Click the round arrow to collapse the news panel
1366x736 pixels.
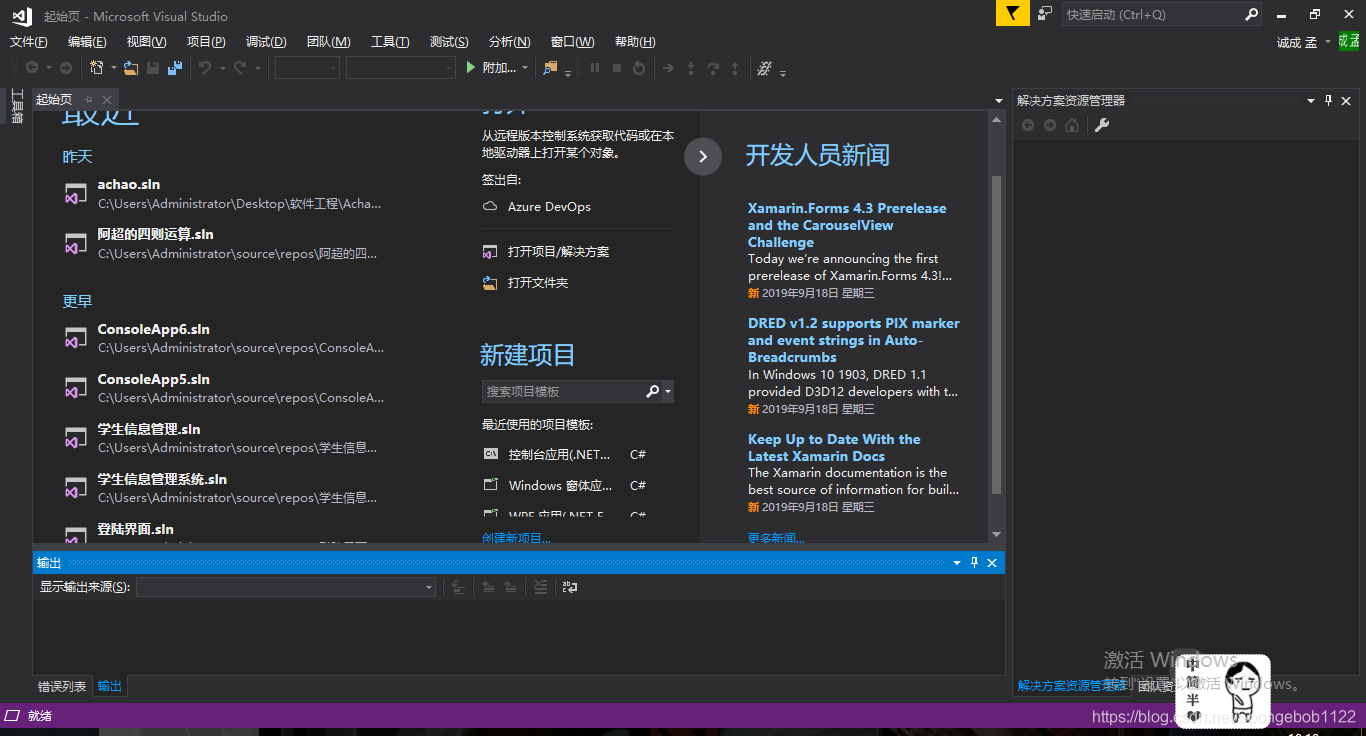pyautogui.click(x=703, y=156)
